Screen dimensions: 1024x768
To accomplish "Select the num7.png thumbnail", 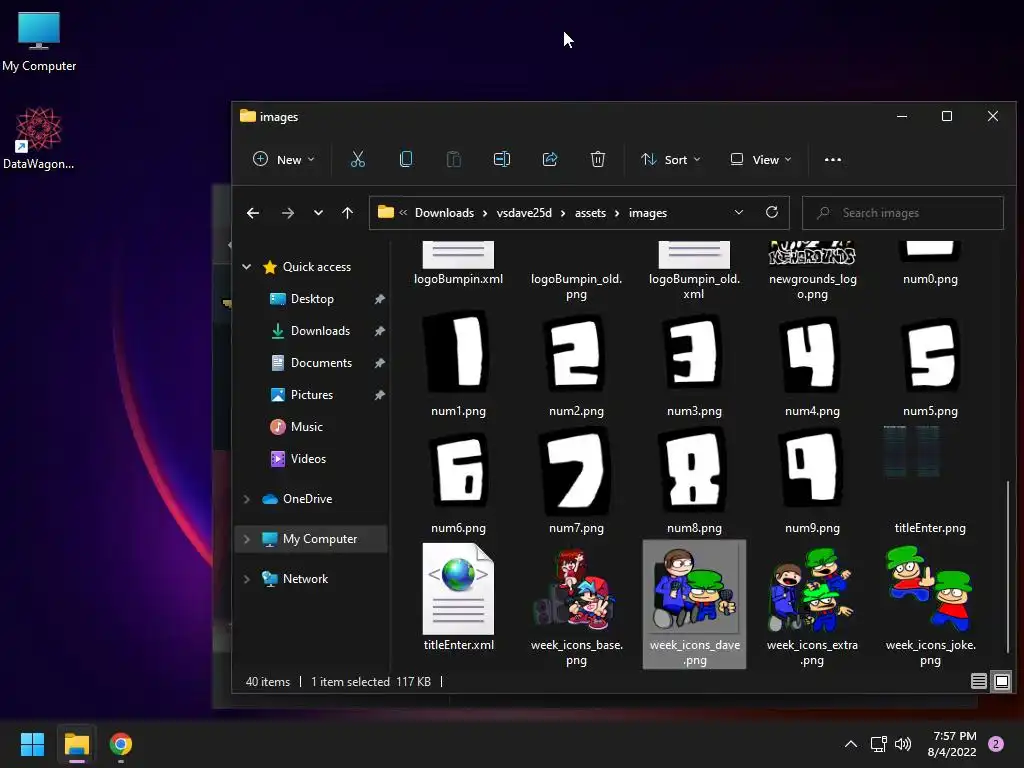I will pos(576,470).
